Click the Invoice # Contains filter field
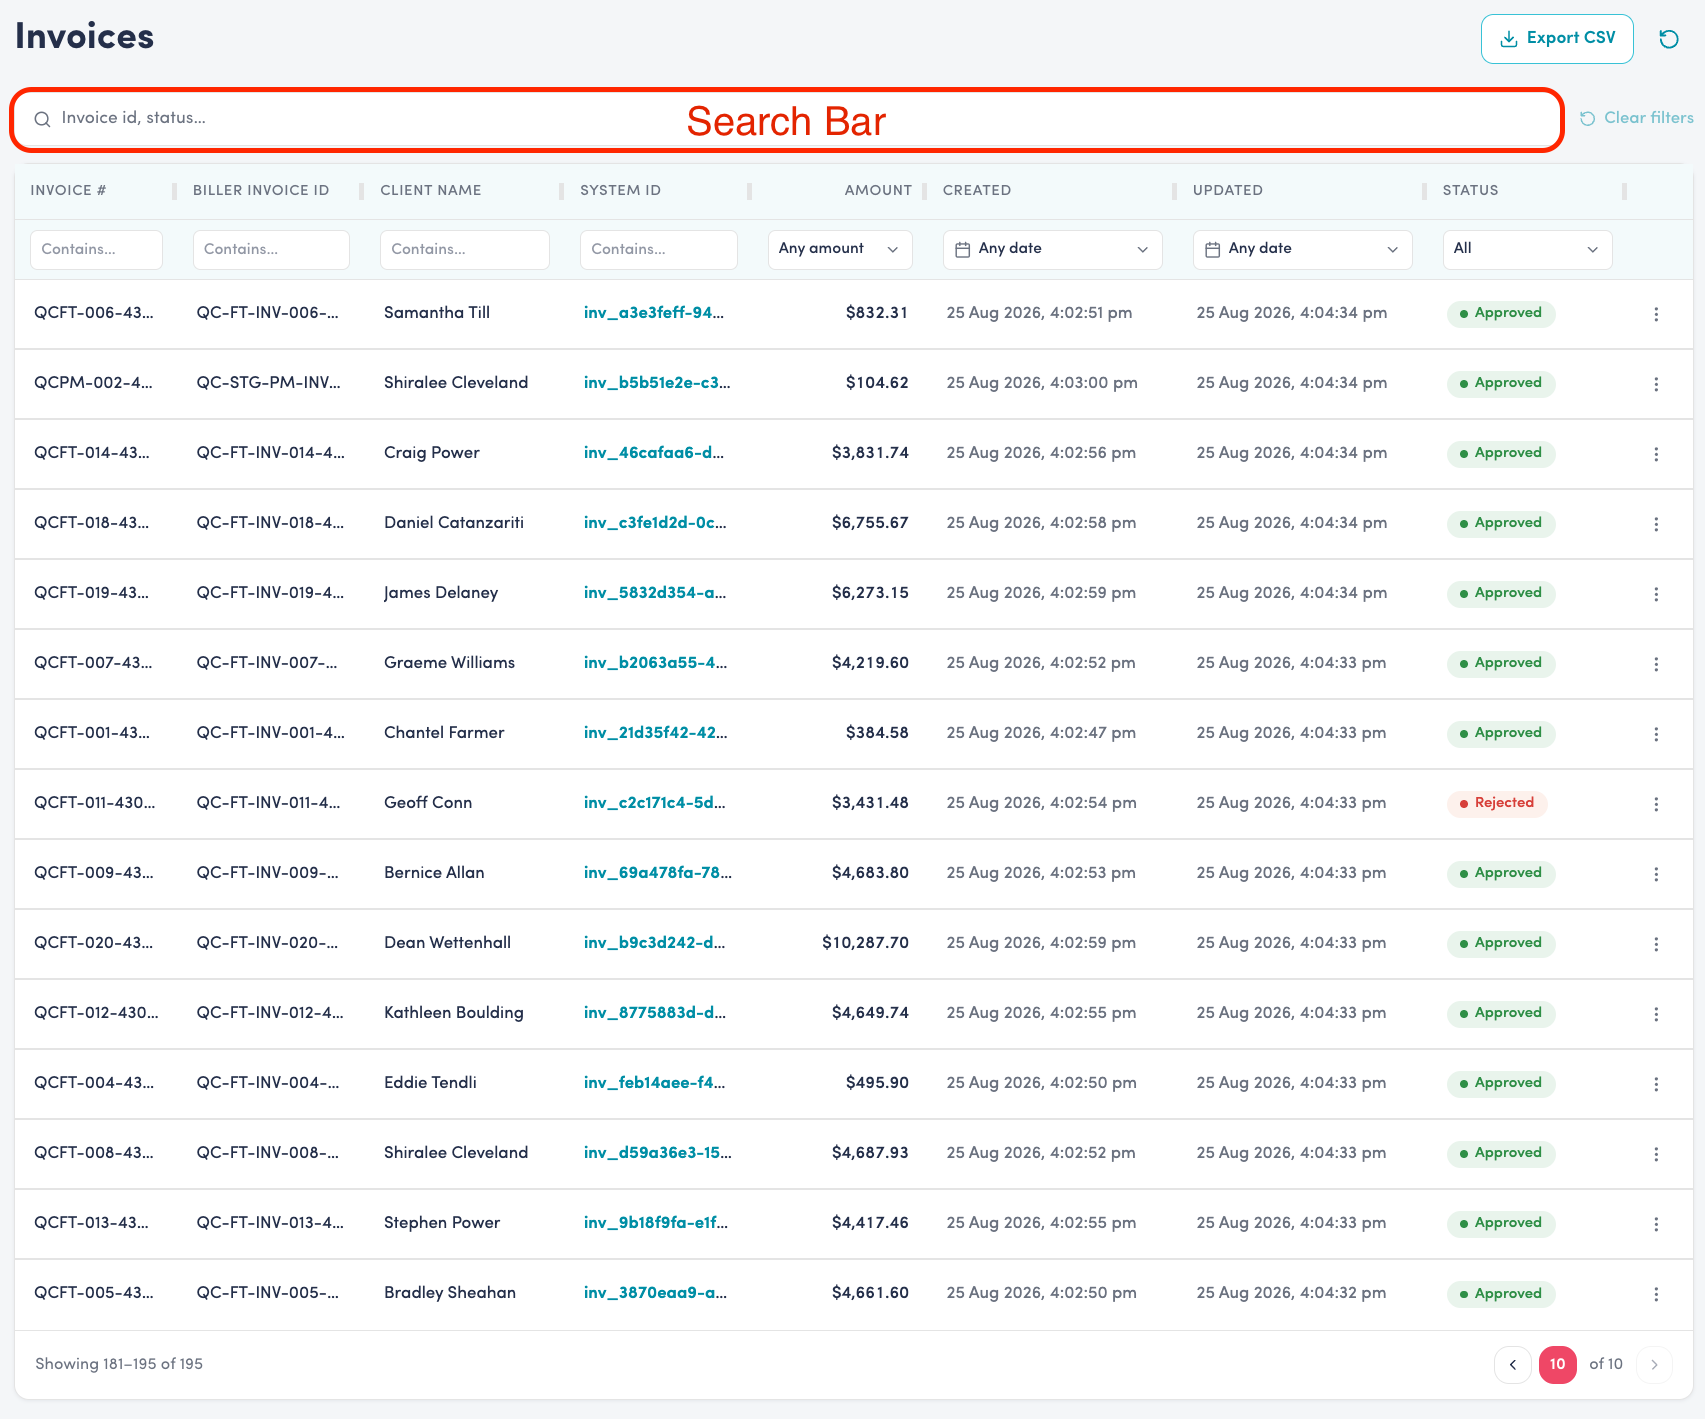 tap(96, 249)
